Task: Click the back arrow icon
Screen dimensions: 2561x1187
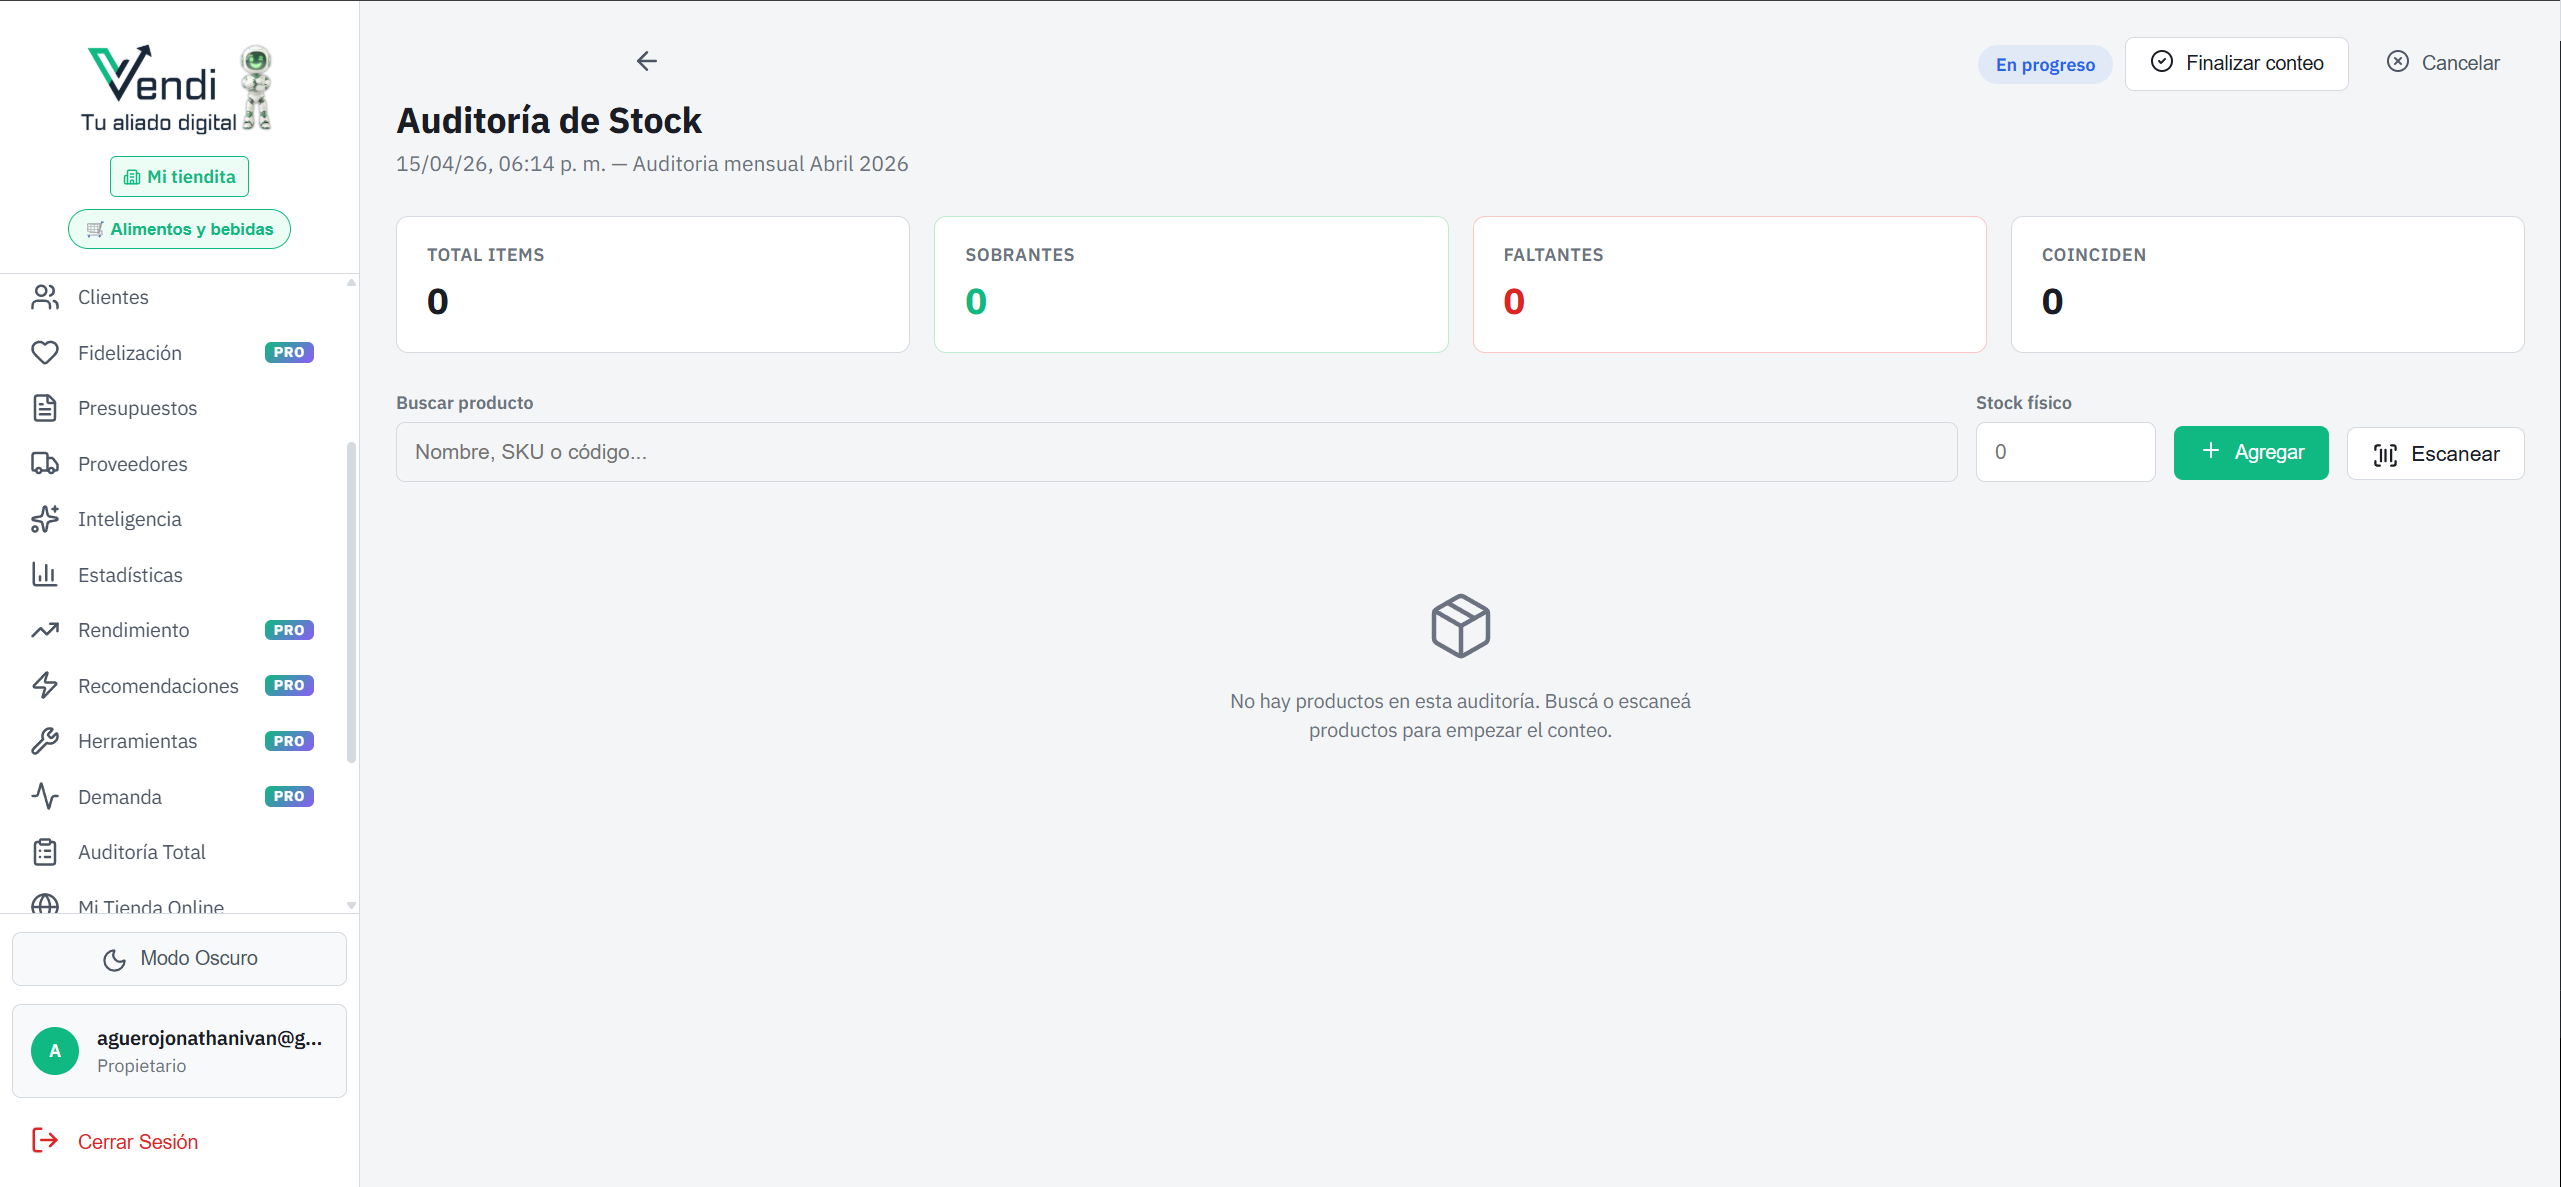Action: click(646, 62)
